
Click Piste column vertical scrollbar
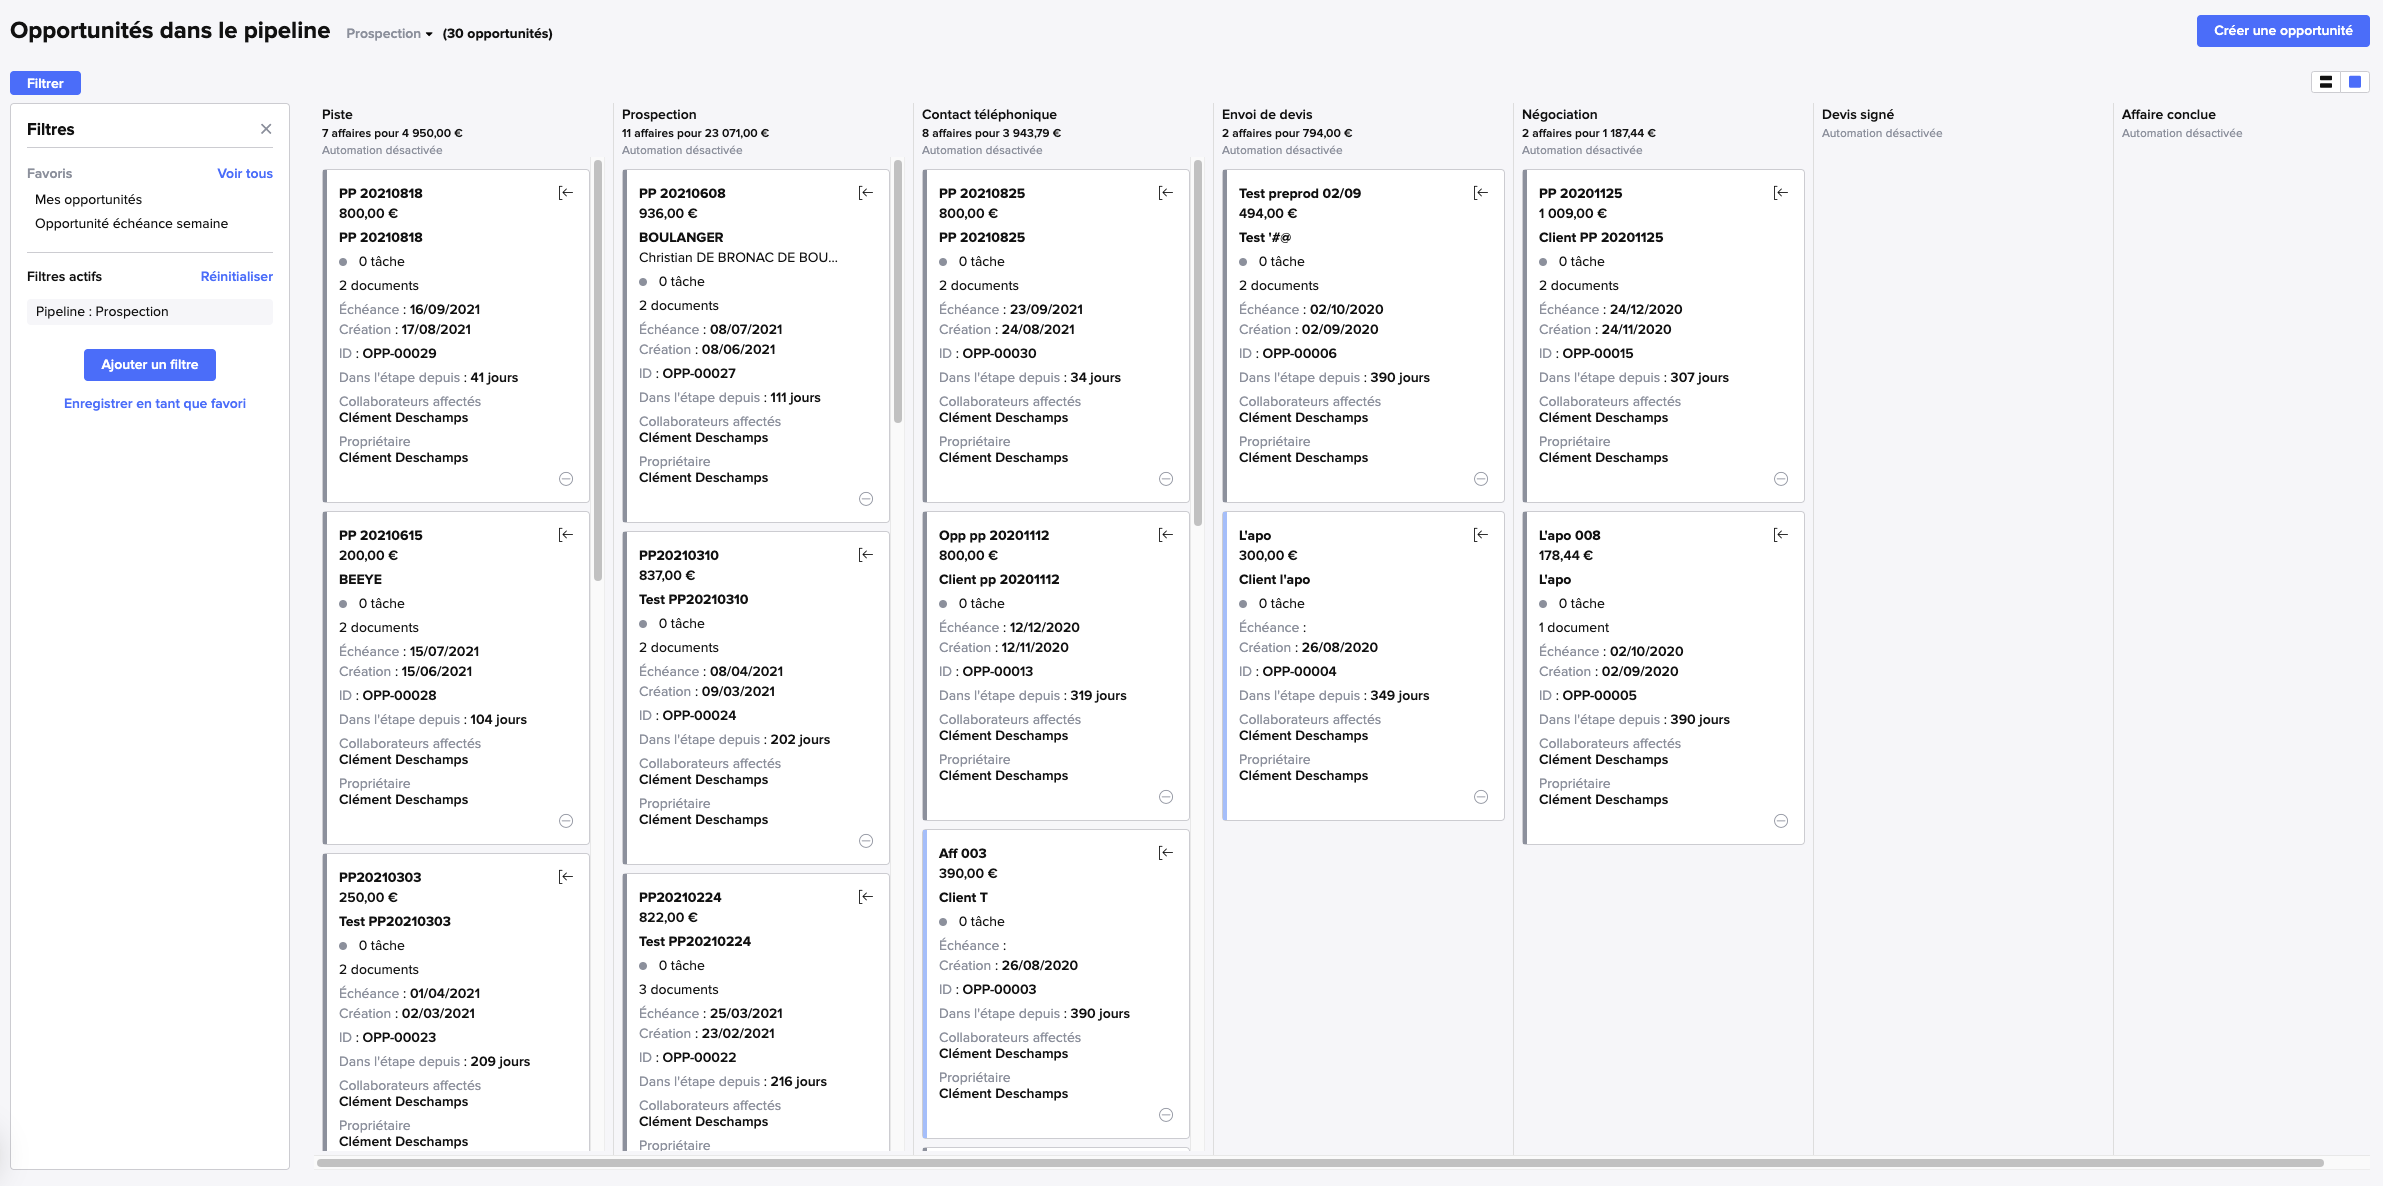(x=598, y=370)
